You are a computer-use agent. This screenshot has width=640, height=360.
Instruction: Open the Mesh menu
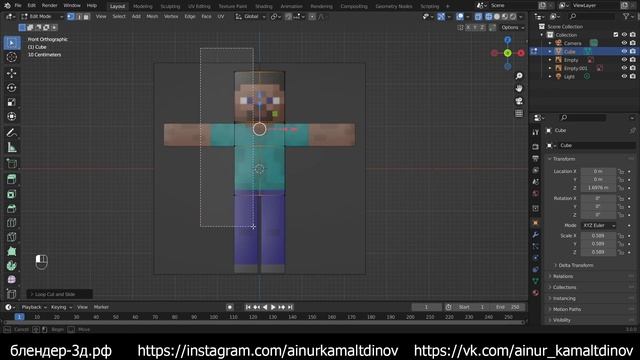tap(152, 17)
